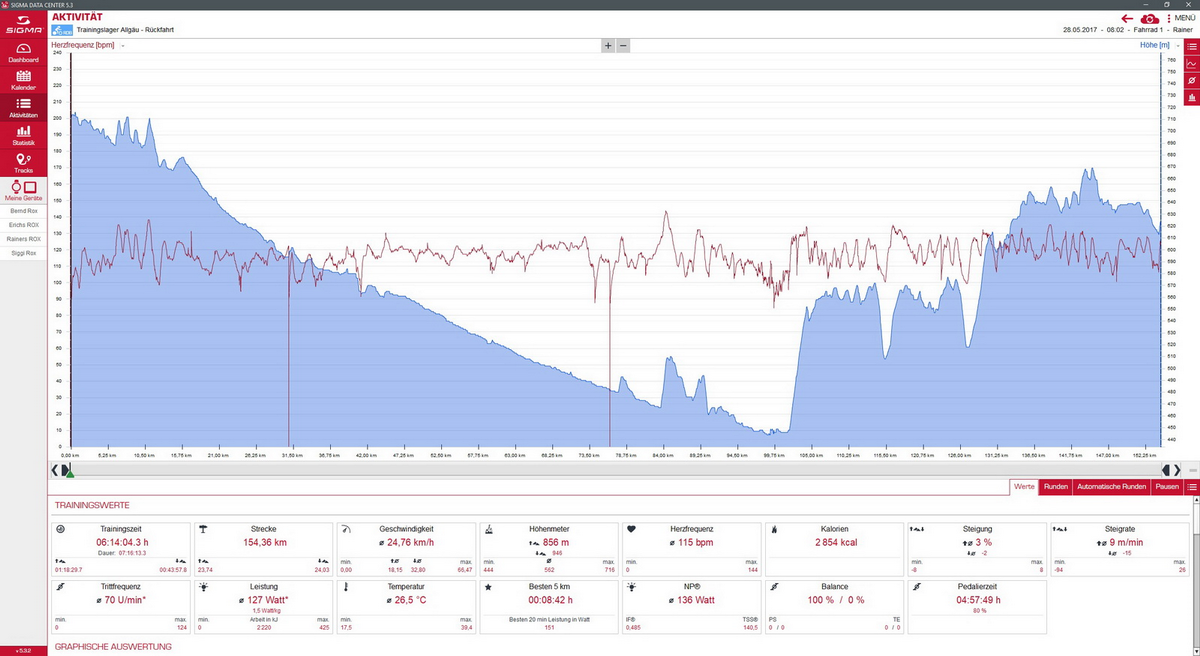1200x656 pixels.
Task: Expand the Herzfrequenz [bpm] axis dropdown
Action: [123, 46]
